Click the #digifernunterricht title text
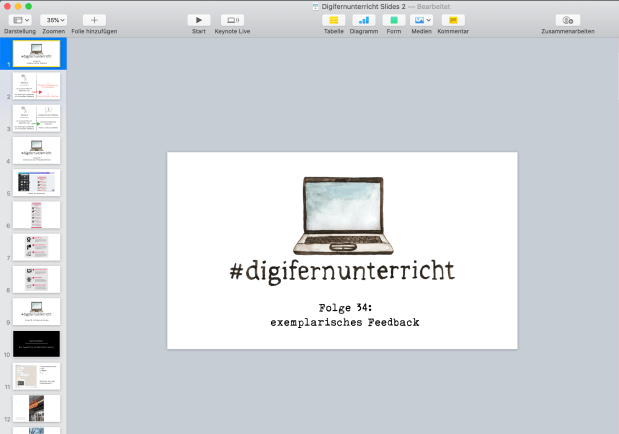The width and height of the screenshot is (619, 434). pos(342,272)
